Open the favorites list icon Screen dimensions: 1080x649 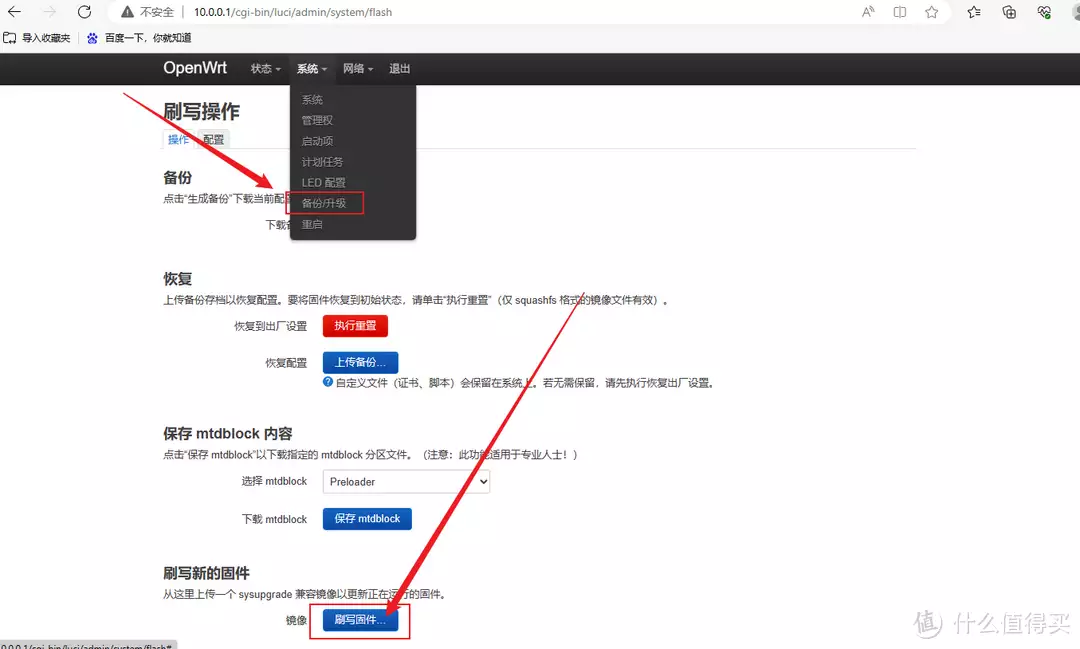pos(973,12)
